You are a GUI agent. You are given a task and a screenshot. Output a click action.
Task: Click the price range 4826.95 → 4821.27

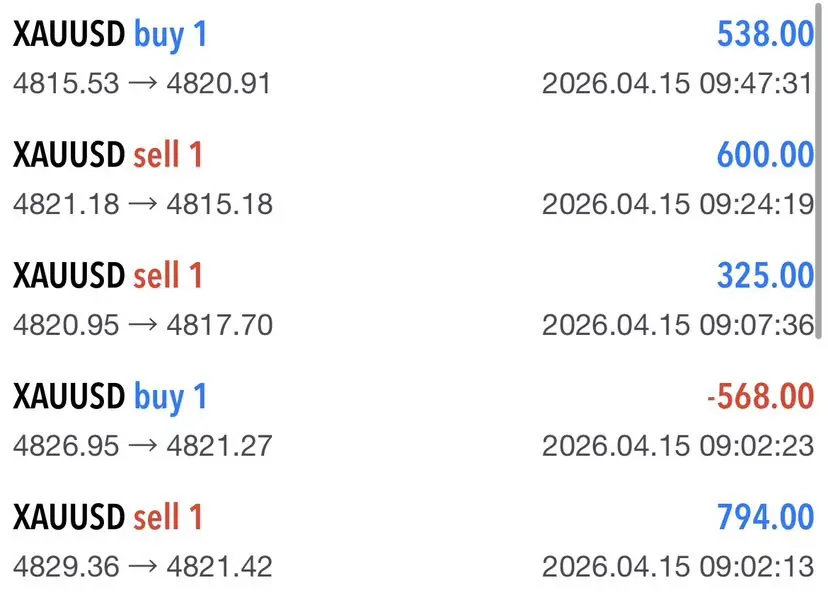[x=143, y=446]
